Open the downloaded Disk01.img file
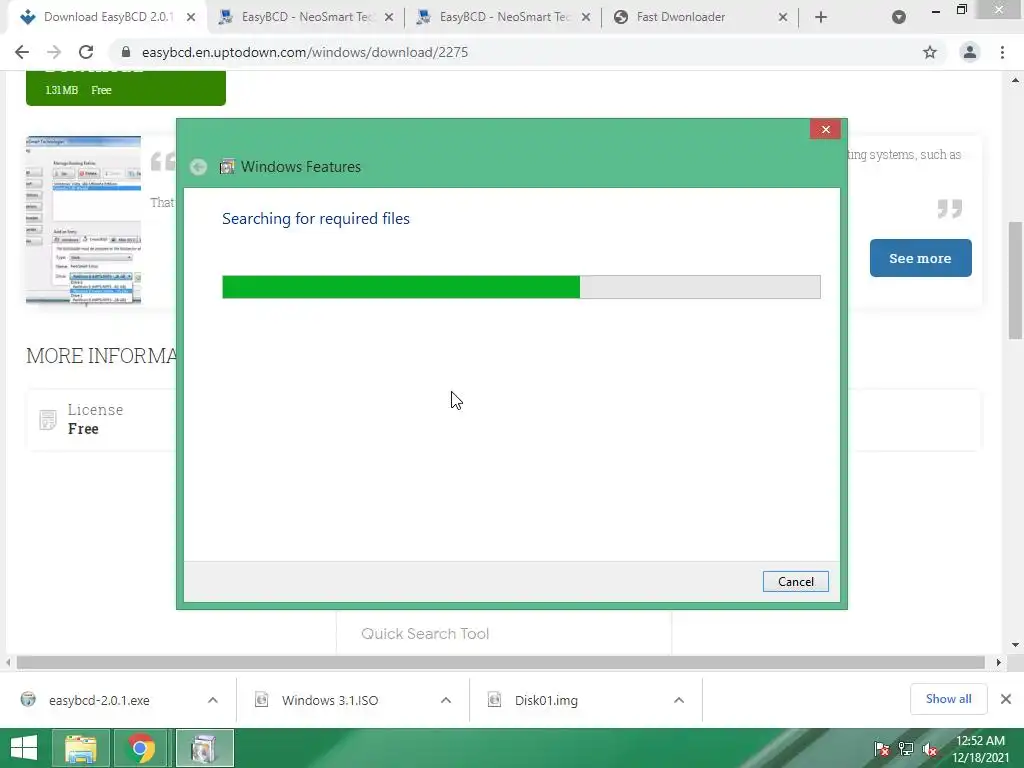The image size is (1024, 768). [546, 701]
